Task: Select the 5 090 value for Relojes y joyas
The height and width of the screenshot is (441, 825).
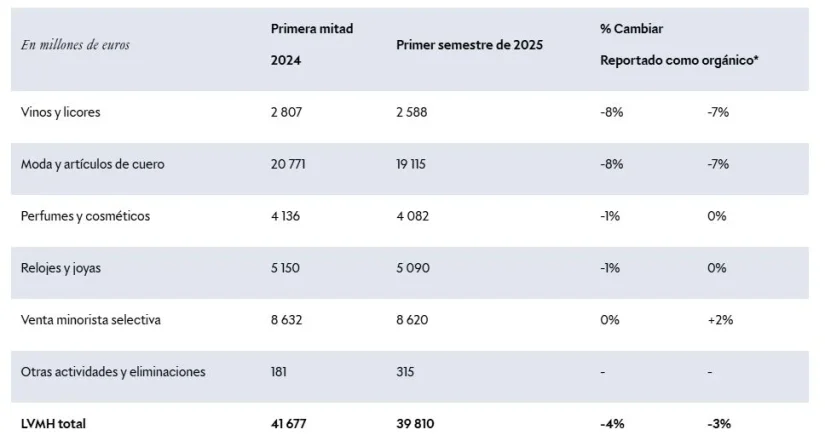Action: point(412,268)
